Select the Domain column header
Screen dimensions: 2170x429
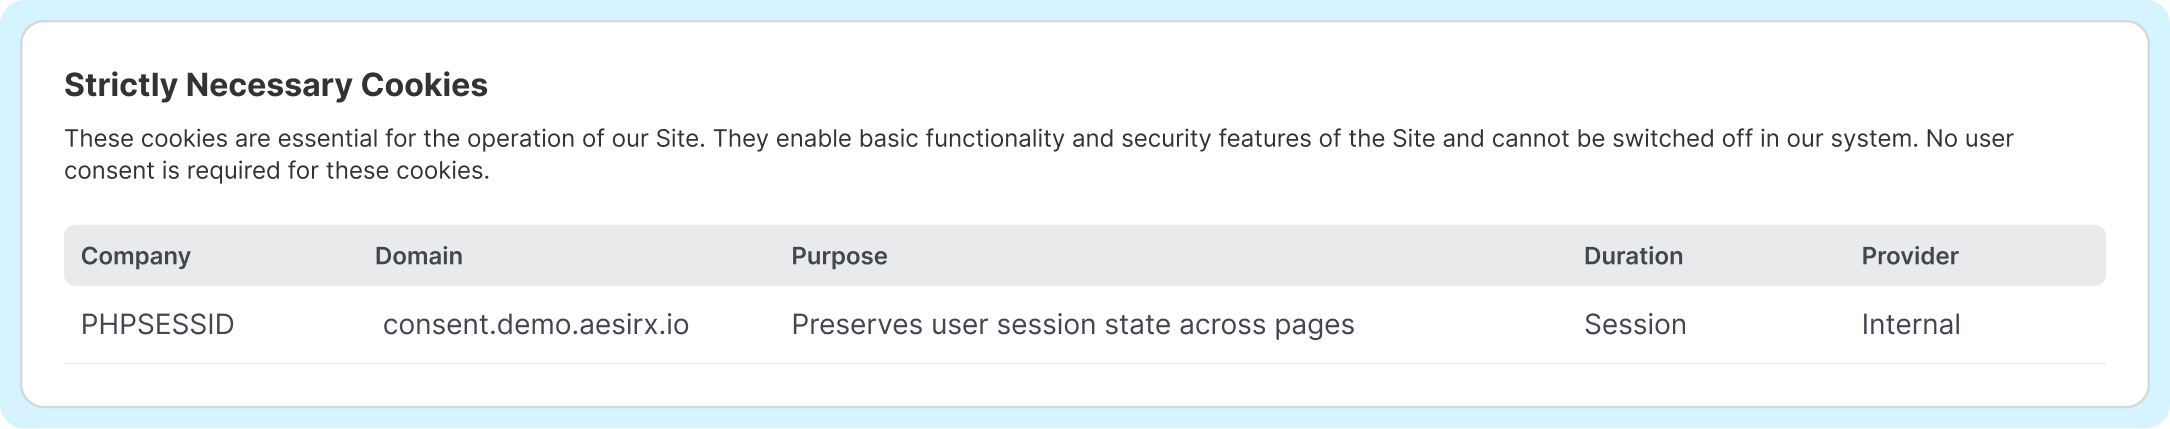pos(418,256)
